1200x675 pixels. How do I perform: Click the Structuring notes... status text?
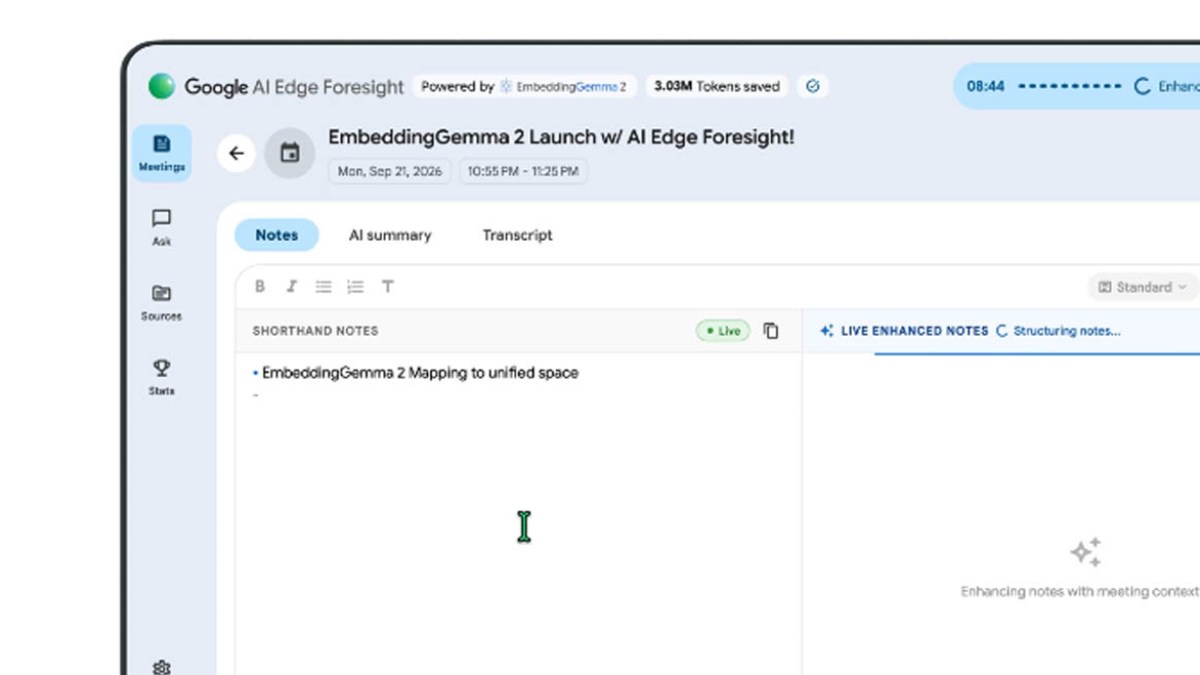tap(1067, 331)
